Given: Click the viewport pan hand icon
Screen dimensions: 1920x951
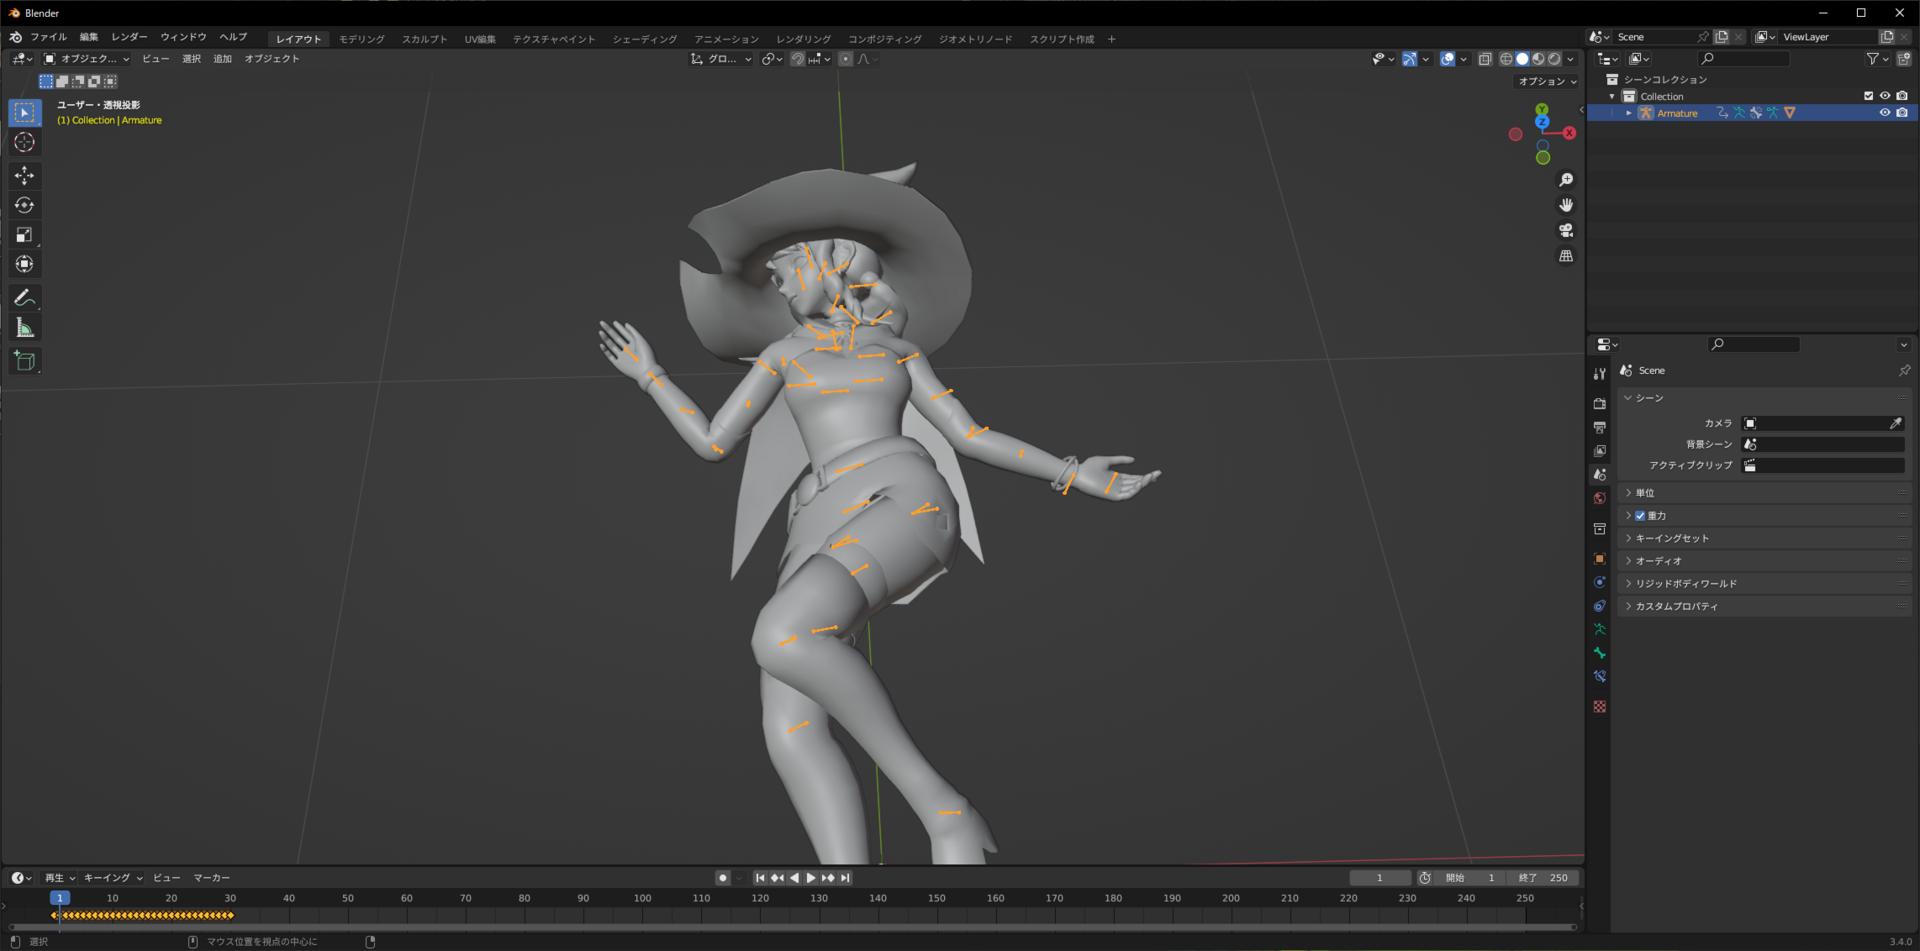Looking at the screenshot, I should point(1566,205).
